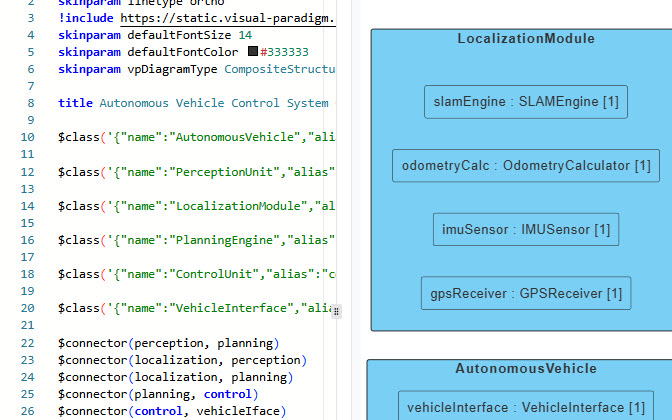Click the $class line naming AutonomousVehicle
672x420 pixels.
(196, 137)
